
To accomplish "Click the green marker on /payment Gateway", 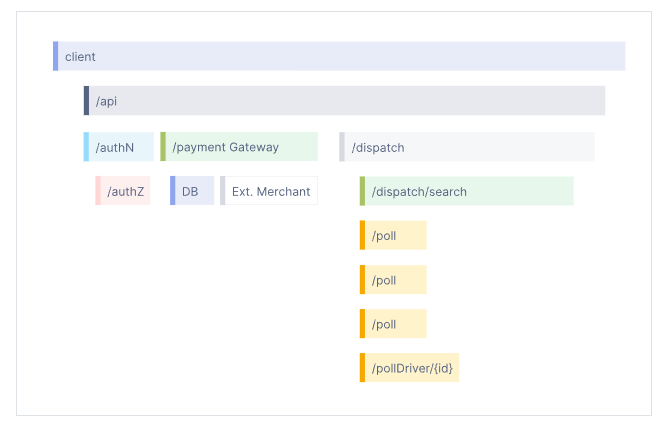I will pyautogui.click(x=163, y=147).
